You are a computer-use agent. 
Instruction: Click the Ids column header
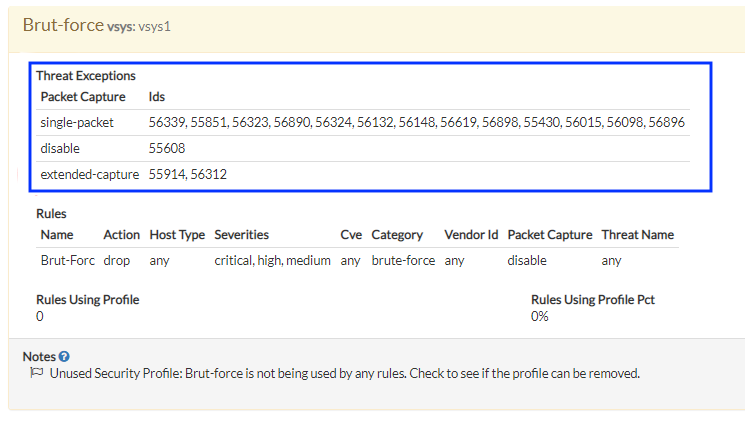(157, 97)
